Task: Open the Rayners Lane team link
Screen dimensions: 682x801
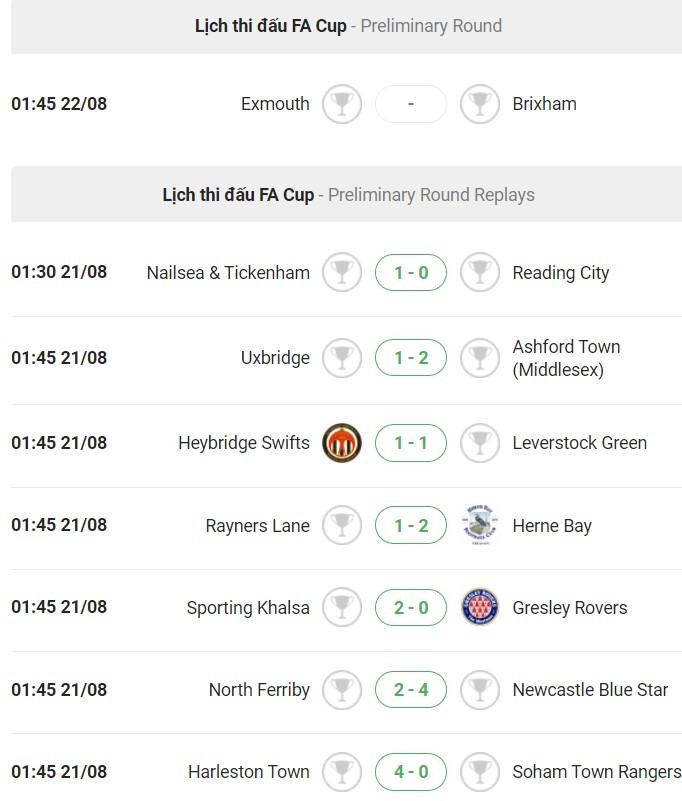Action: point(257,525)
